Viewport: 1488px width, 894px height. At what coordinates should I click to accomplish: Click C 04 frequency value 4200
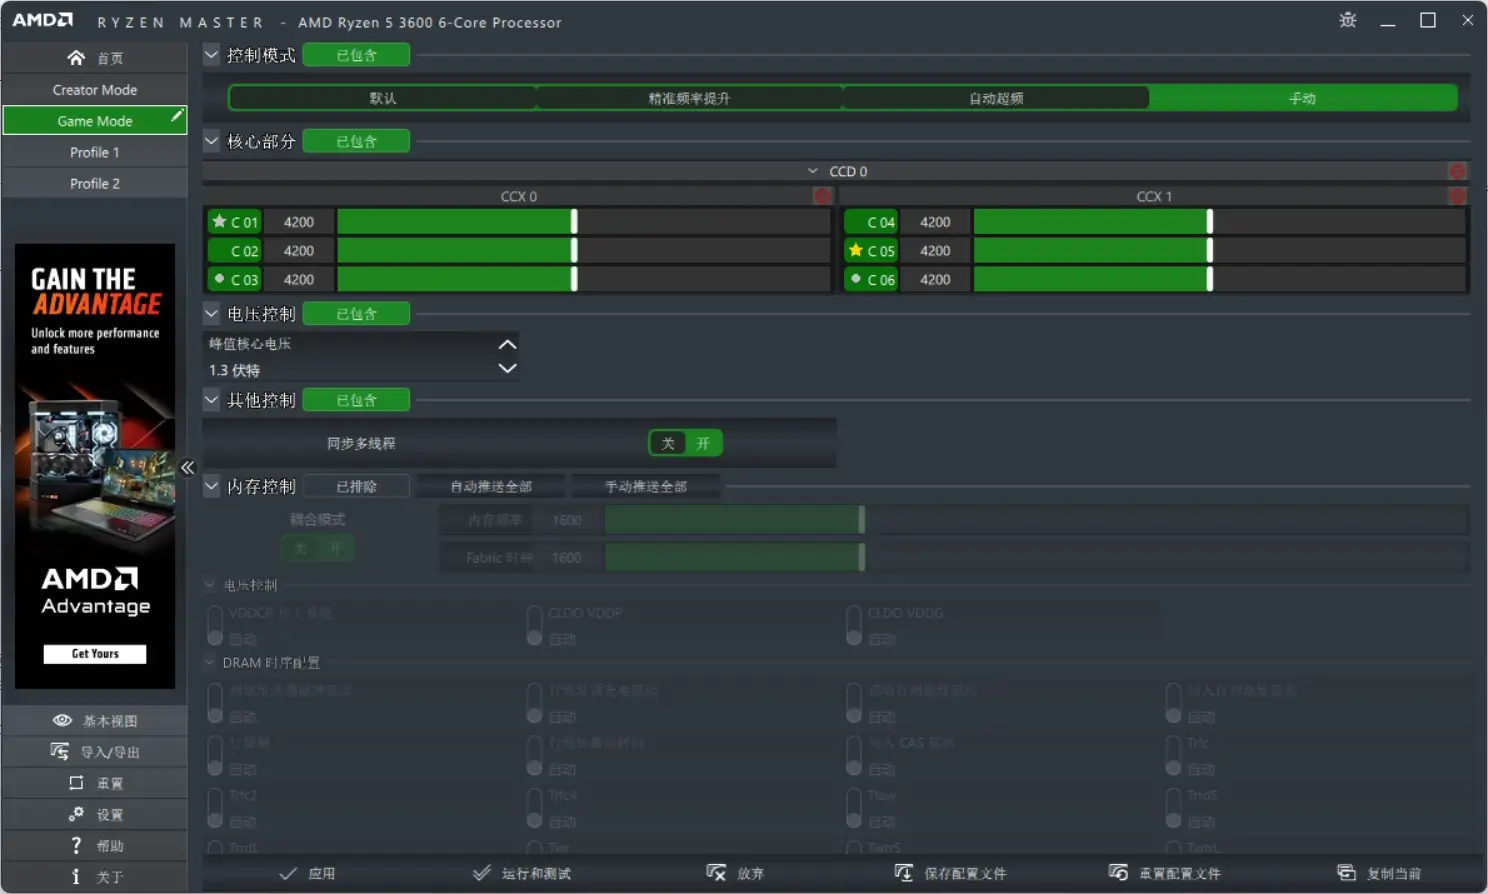pos(935,221)
